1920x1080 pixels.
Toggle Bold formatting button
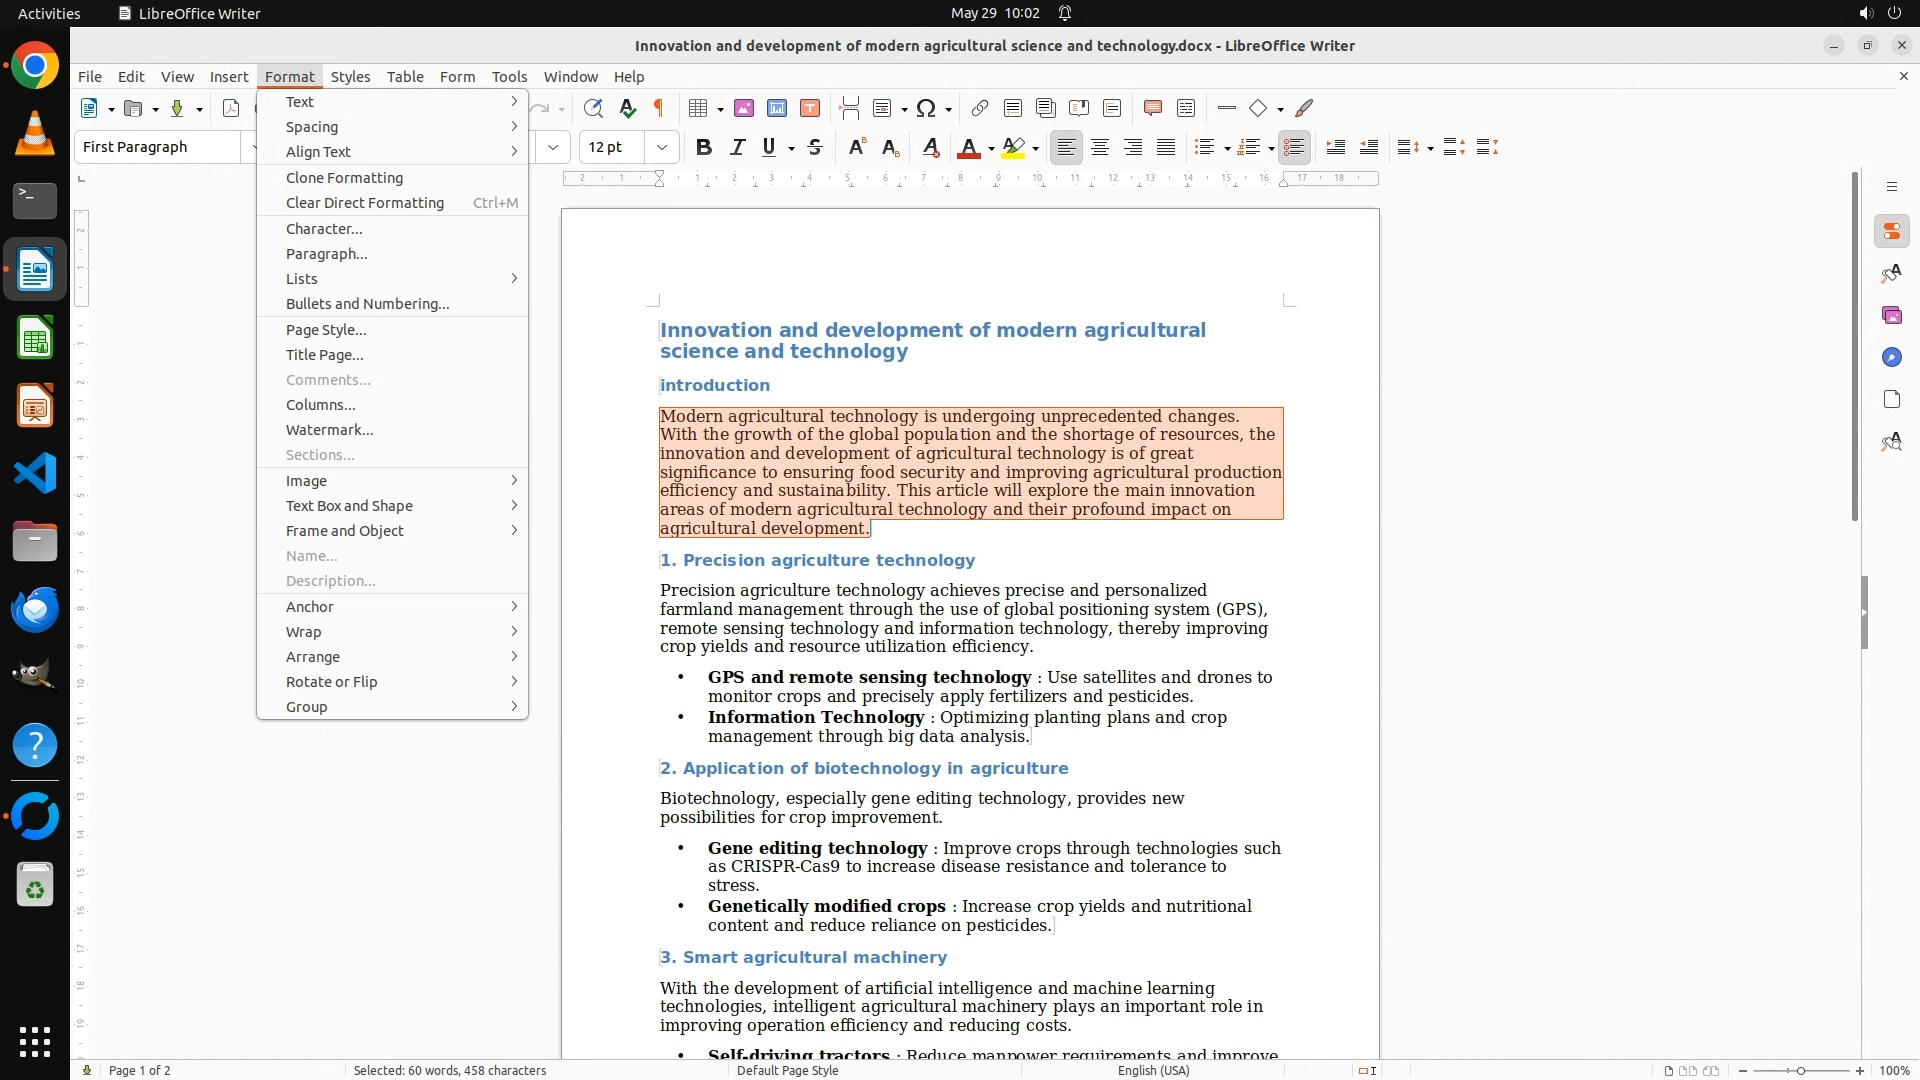(x=703, y=147)
